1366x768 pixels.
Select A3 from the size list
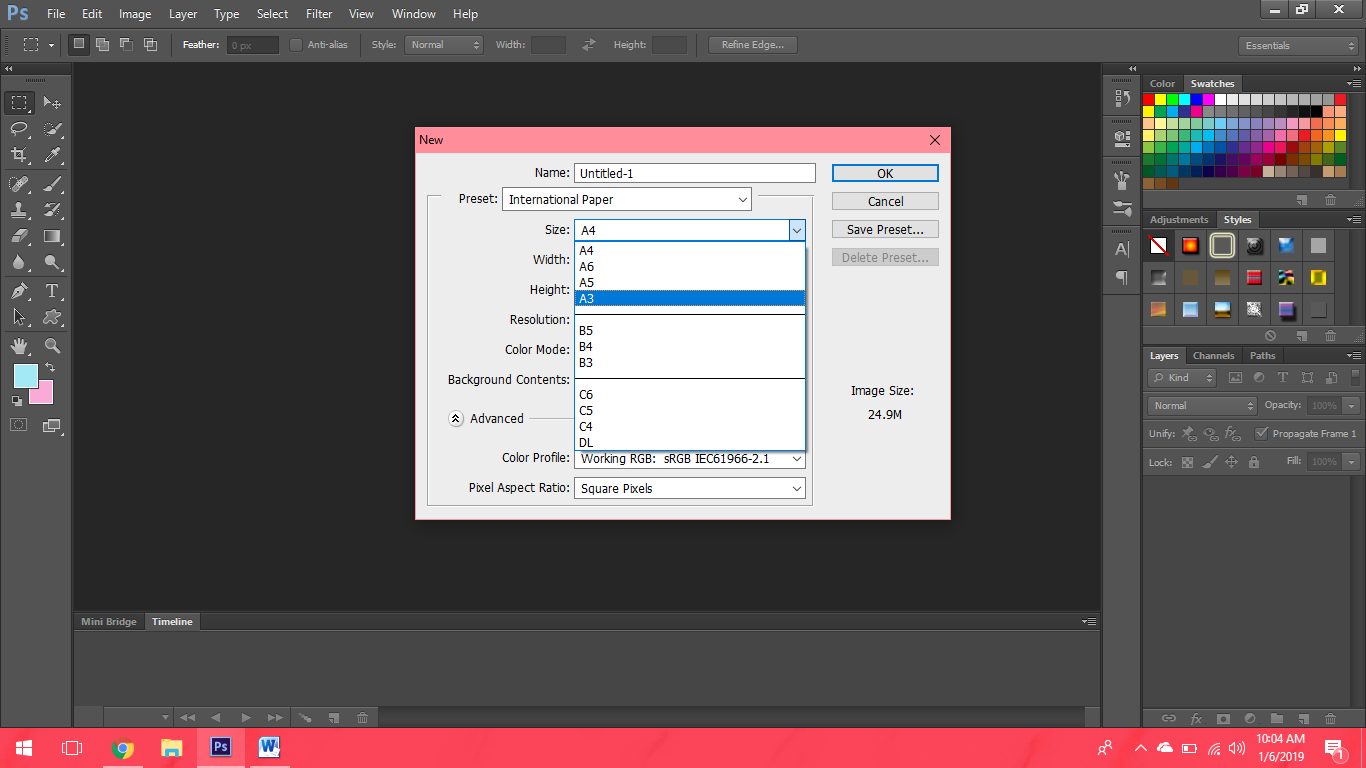[x=689, y=298]
